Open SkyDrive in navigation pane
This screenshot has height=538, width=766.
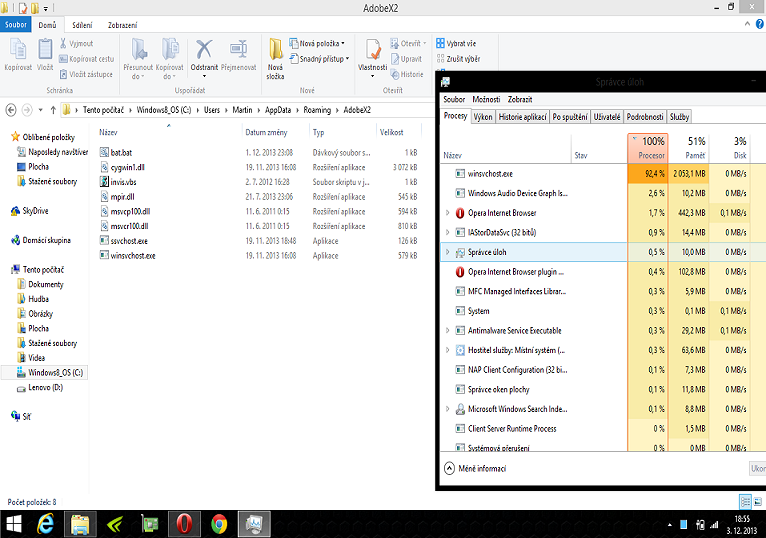tap(35, 211)
